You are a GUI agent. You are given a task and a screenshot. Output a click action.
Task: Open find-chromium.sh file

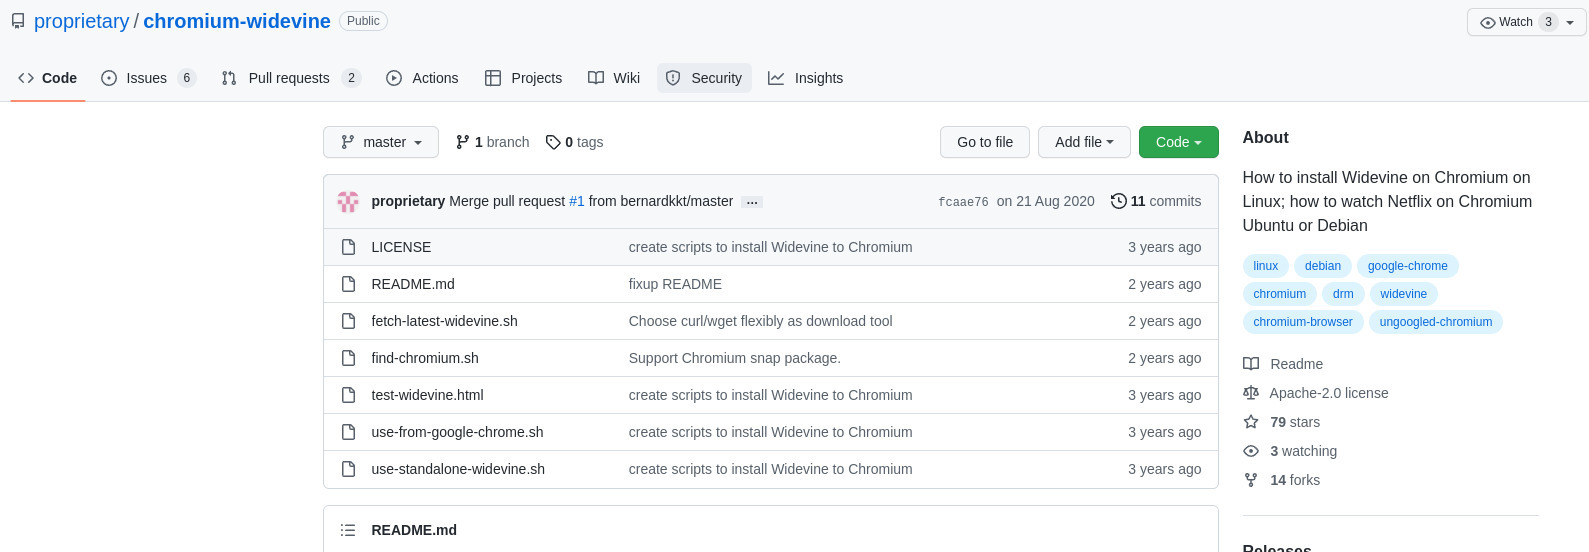tap(425, 358)
